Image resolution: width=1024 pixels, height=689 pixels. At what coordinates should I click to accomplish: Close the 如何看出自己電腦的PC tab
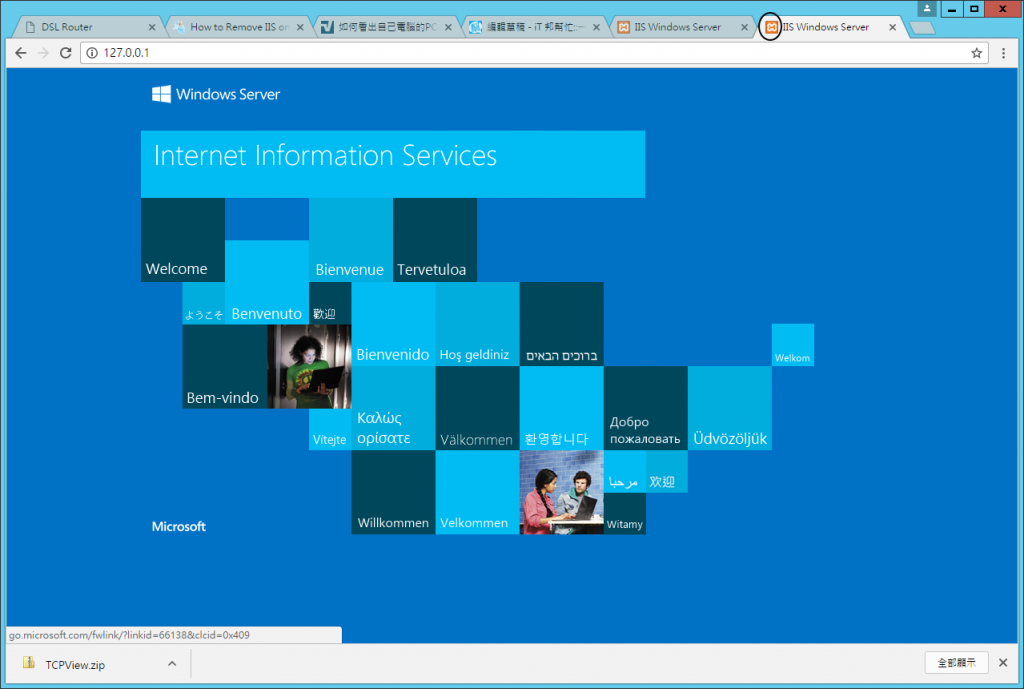pos(448,27)
